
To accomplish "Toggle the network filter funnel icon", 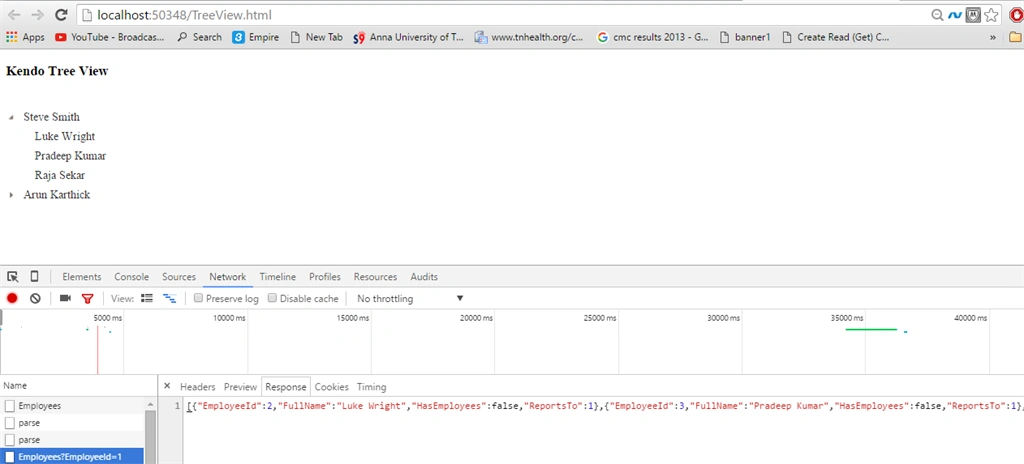I will 88,299.
